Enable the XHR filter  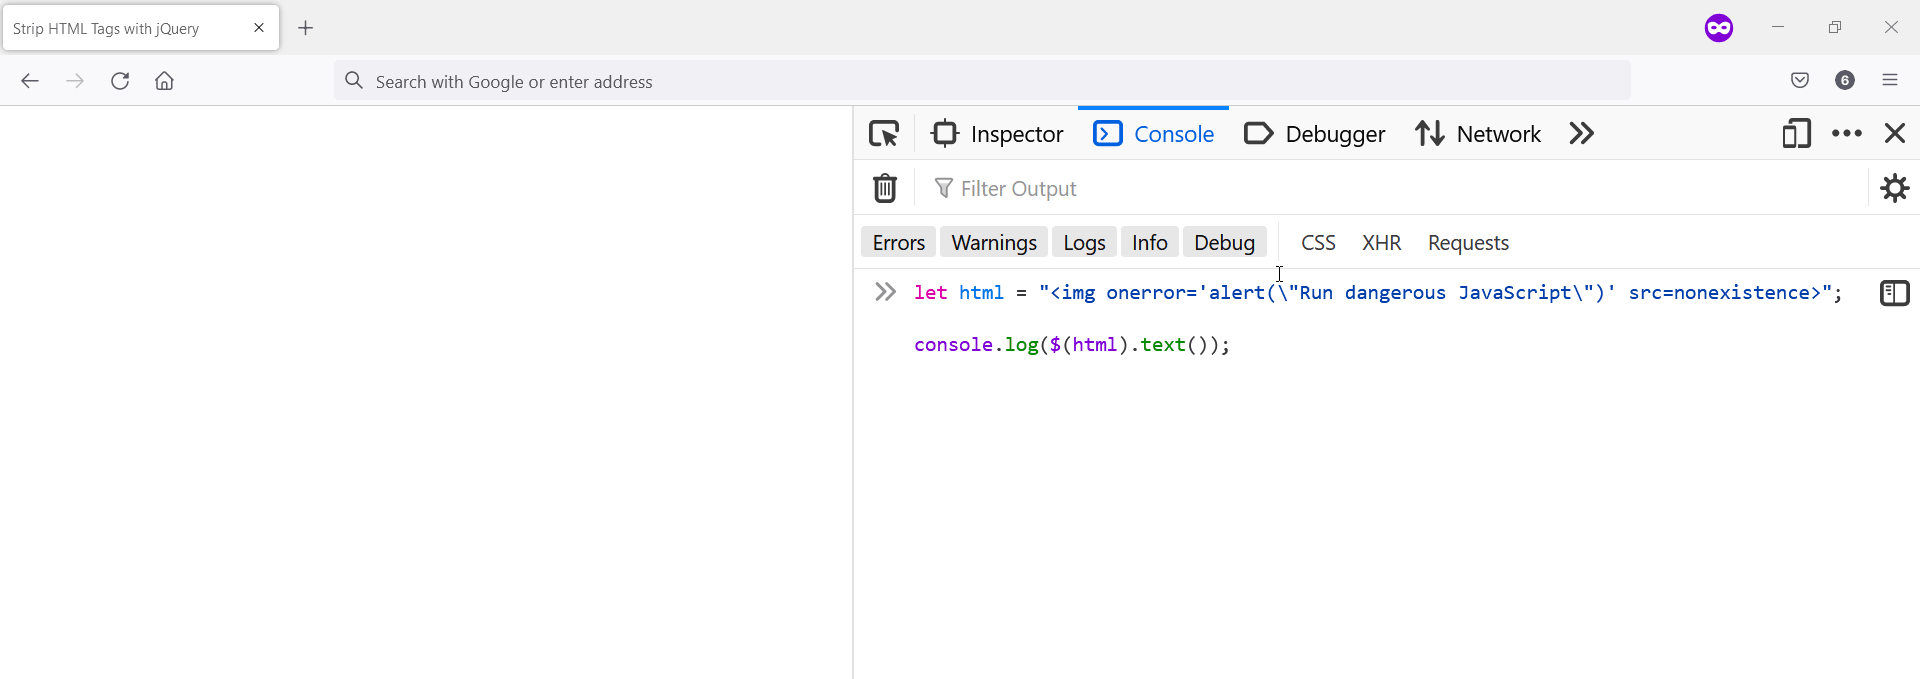click(x=1381, y=242)
